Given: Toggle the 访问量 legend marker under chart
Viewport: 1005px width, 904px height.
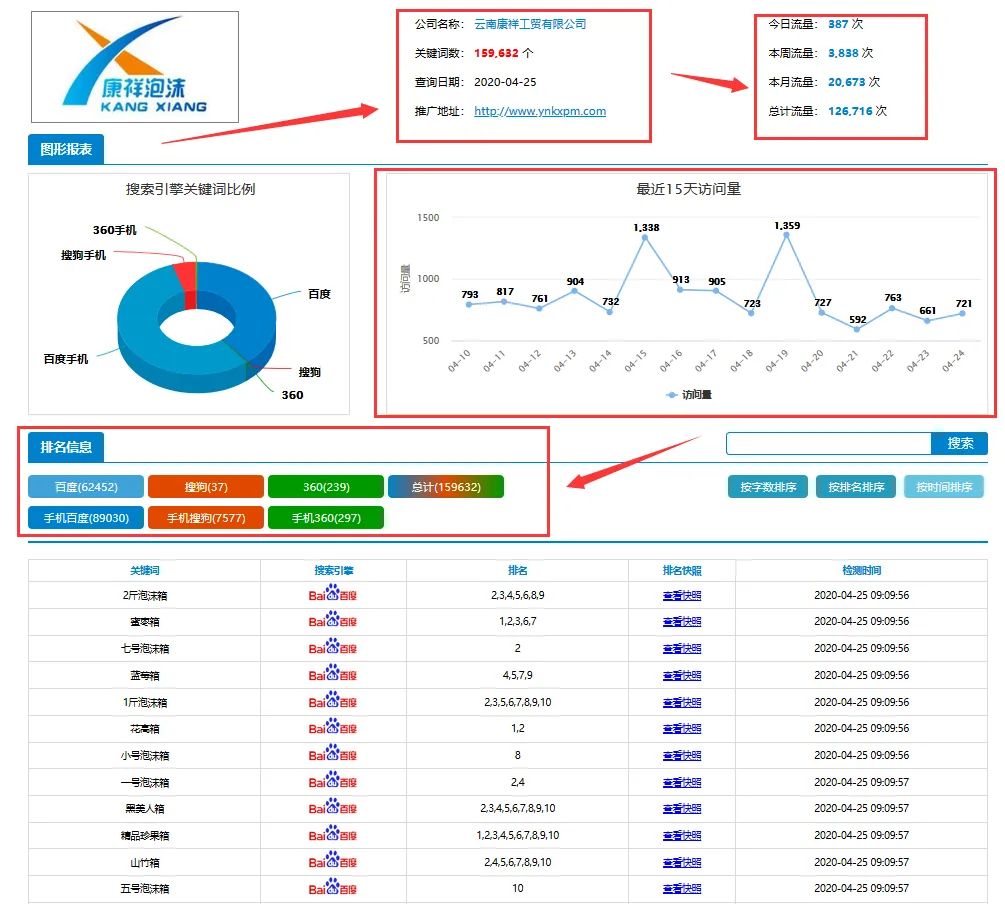Looking at the screenshot, I should coord(688,395).
